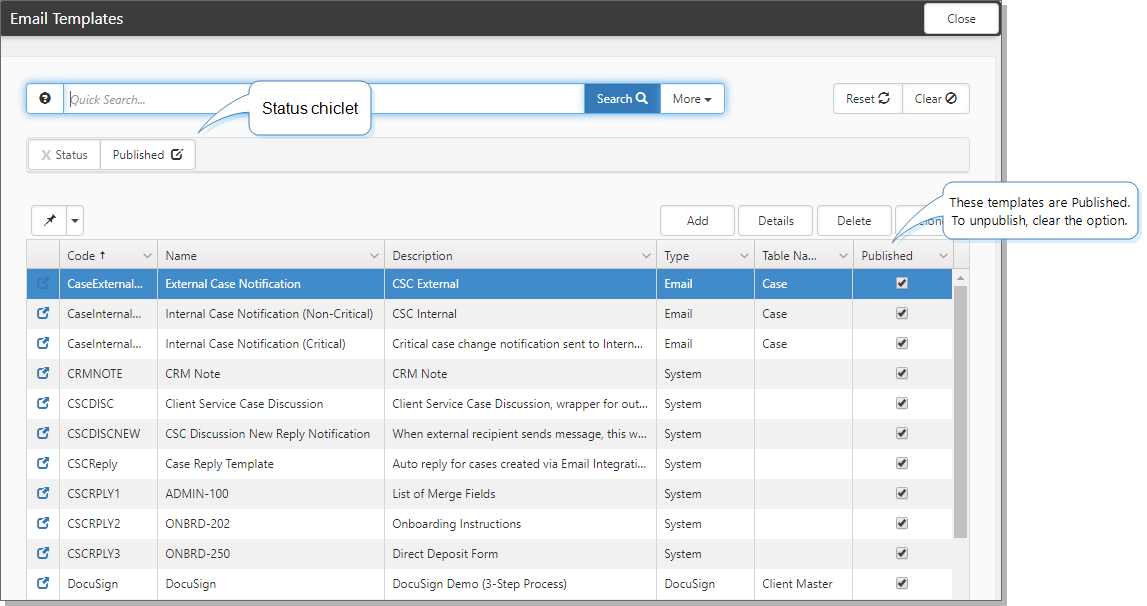Image resolution: width=1147 pixels, height=606 pixels.
Task: Click the help question mark icon
Action: [x=44, y=99]
